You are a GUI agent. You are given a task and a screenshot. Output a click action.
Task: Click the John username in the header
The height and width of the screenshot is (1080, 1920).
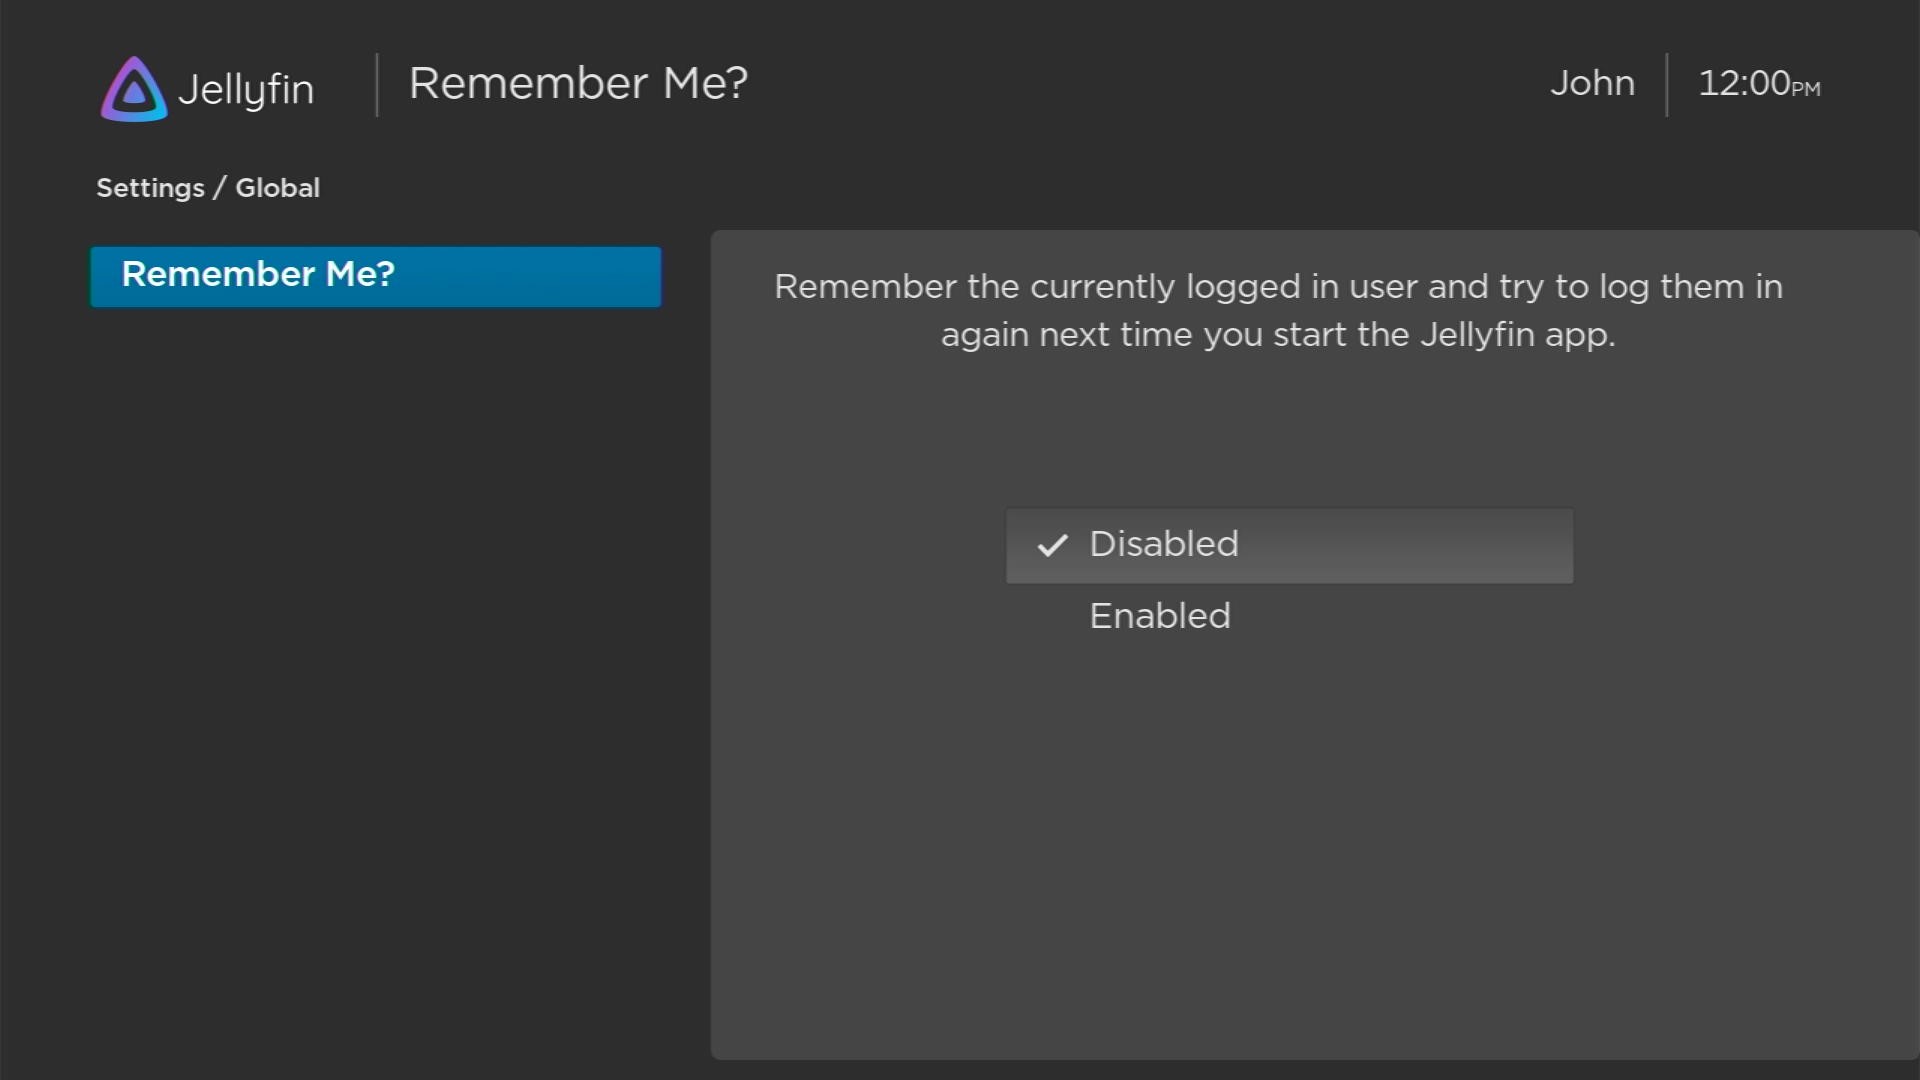point(1591,84)
